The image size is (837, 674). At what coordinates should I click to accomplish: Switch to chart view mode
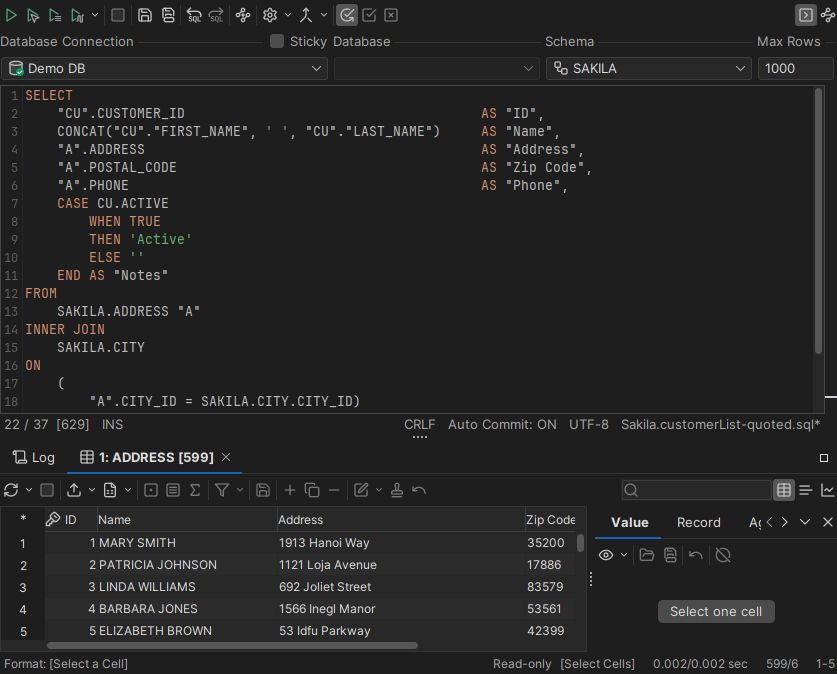tap(827, 490)
